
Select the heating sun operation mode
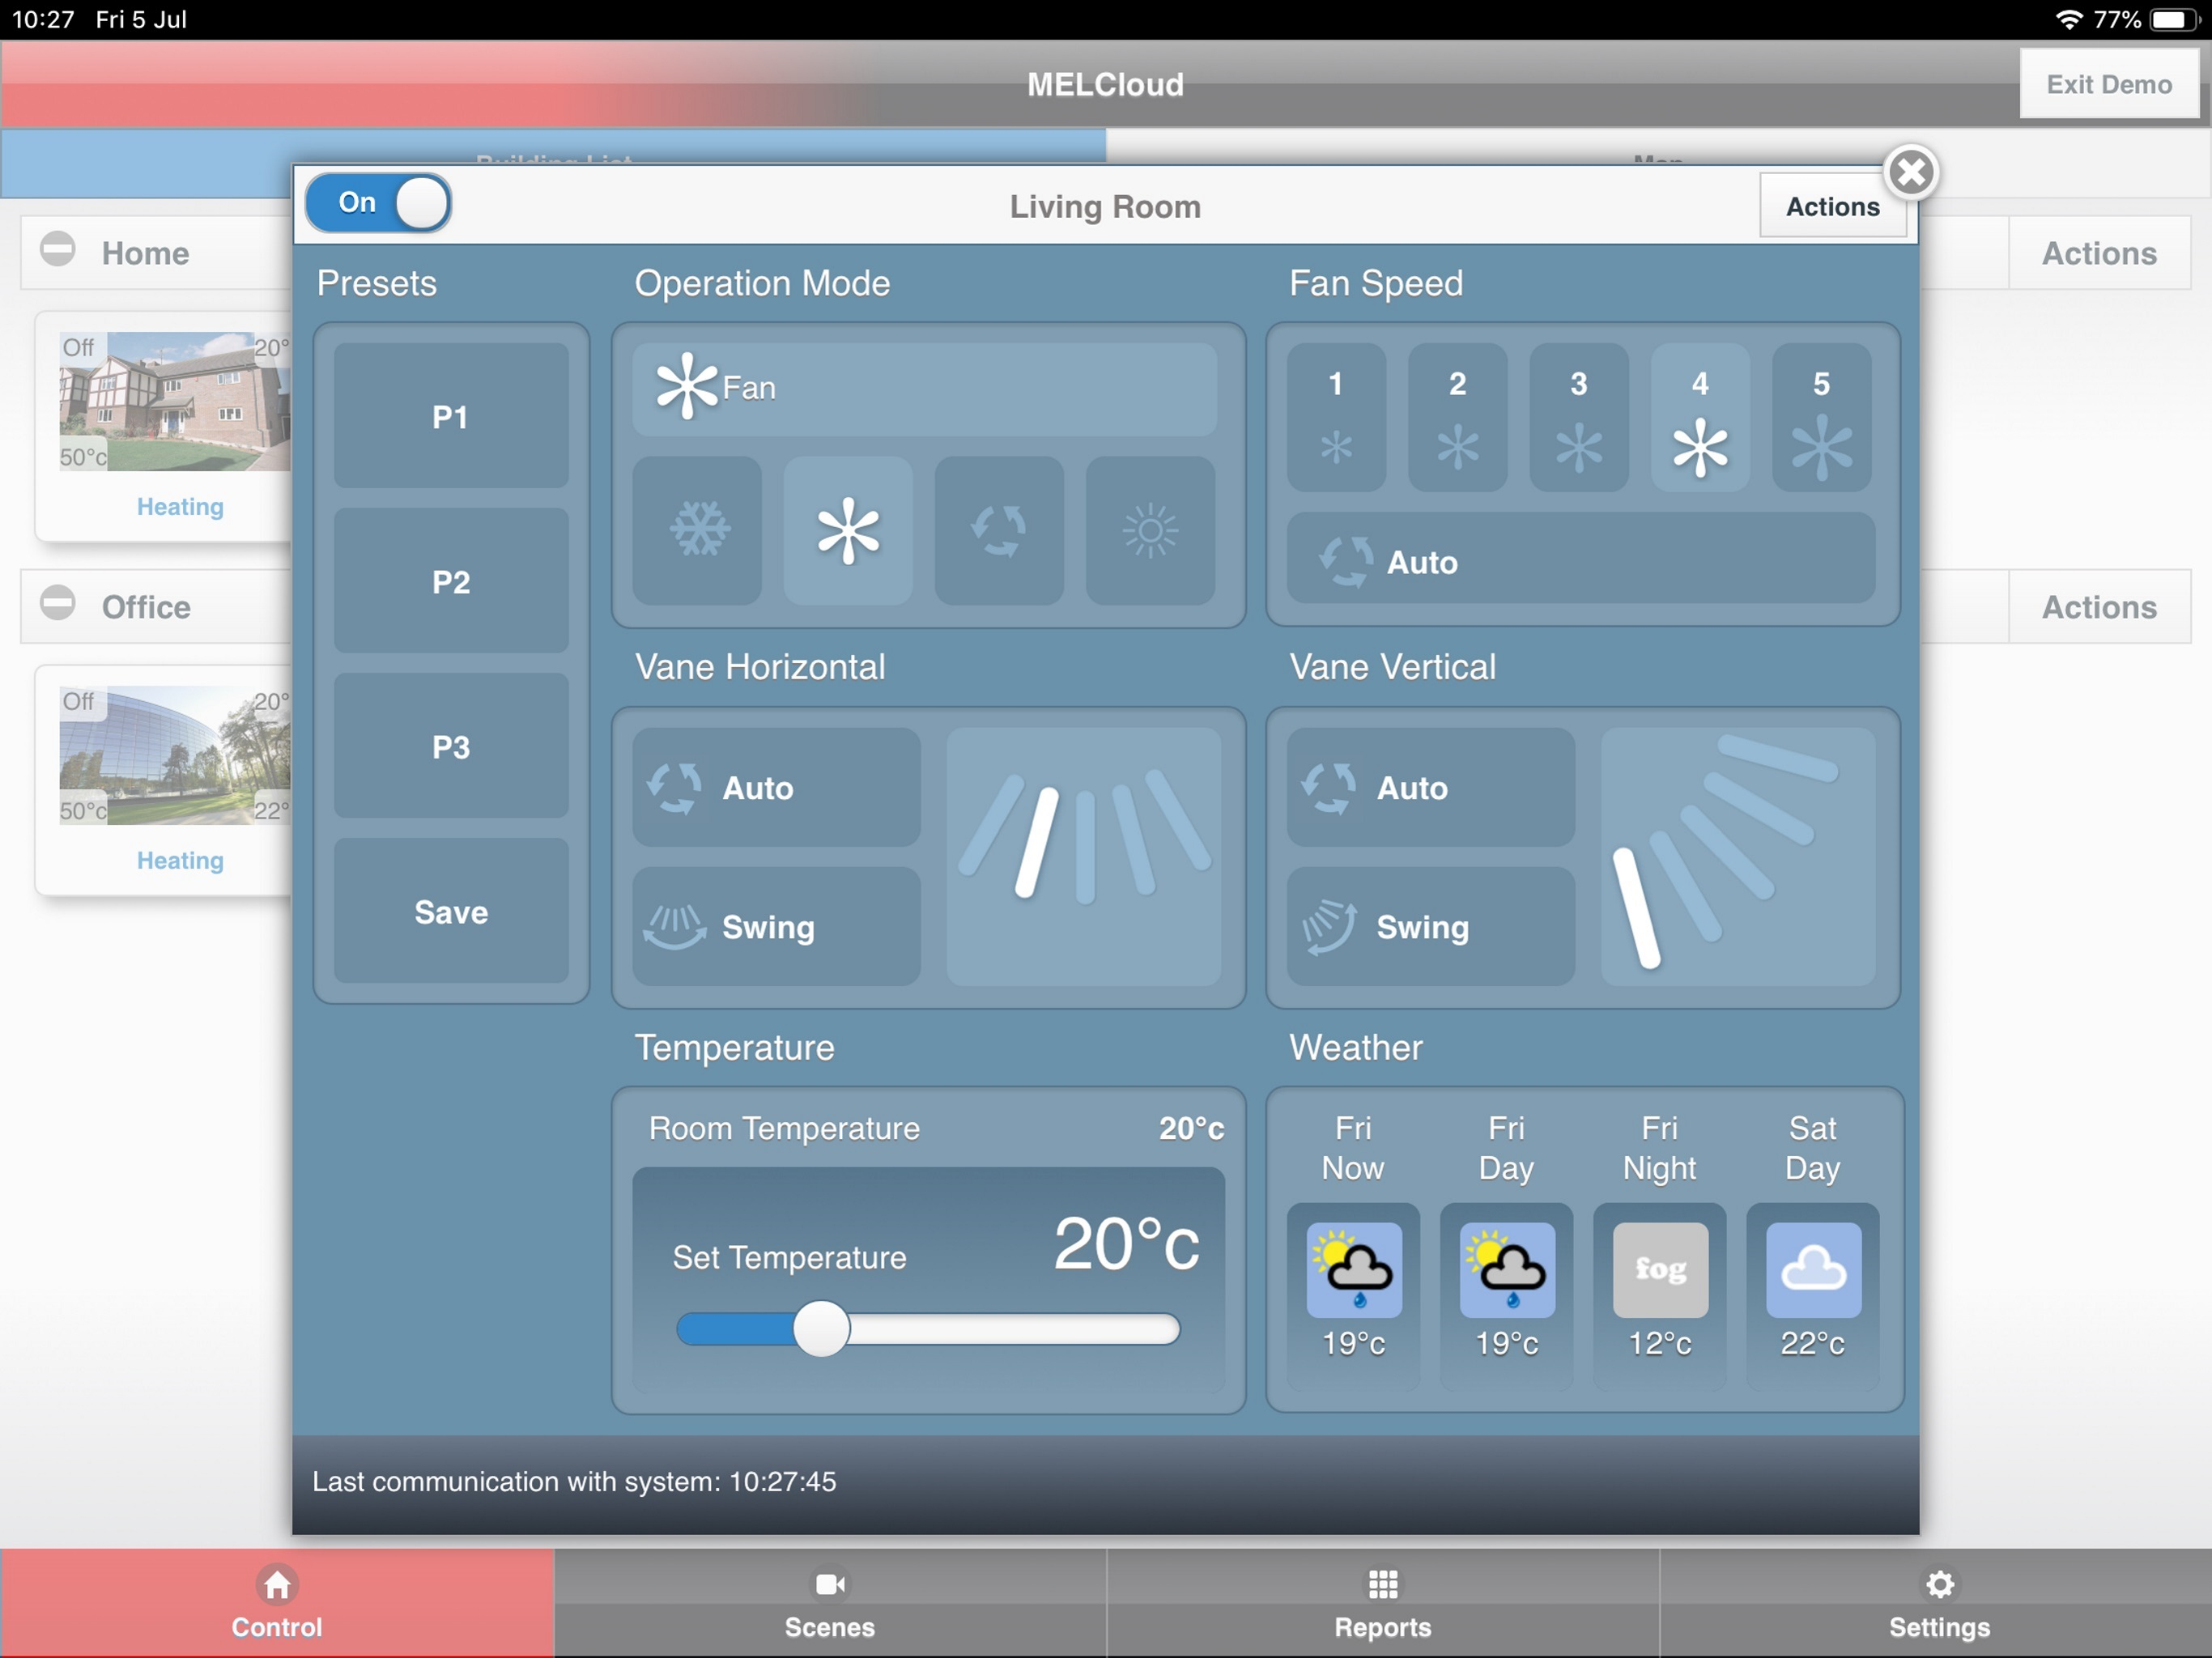tap(1150, 530)
